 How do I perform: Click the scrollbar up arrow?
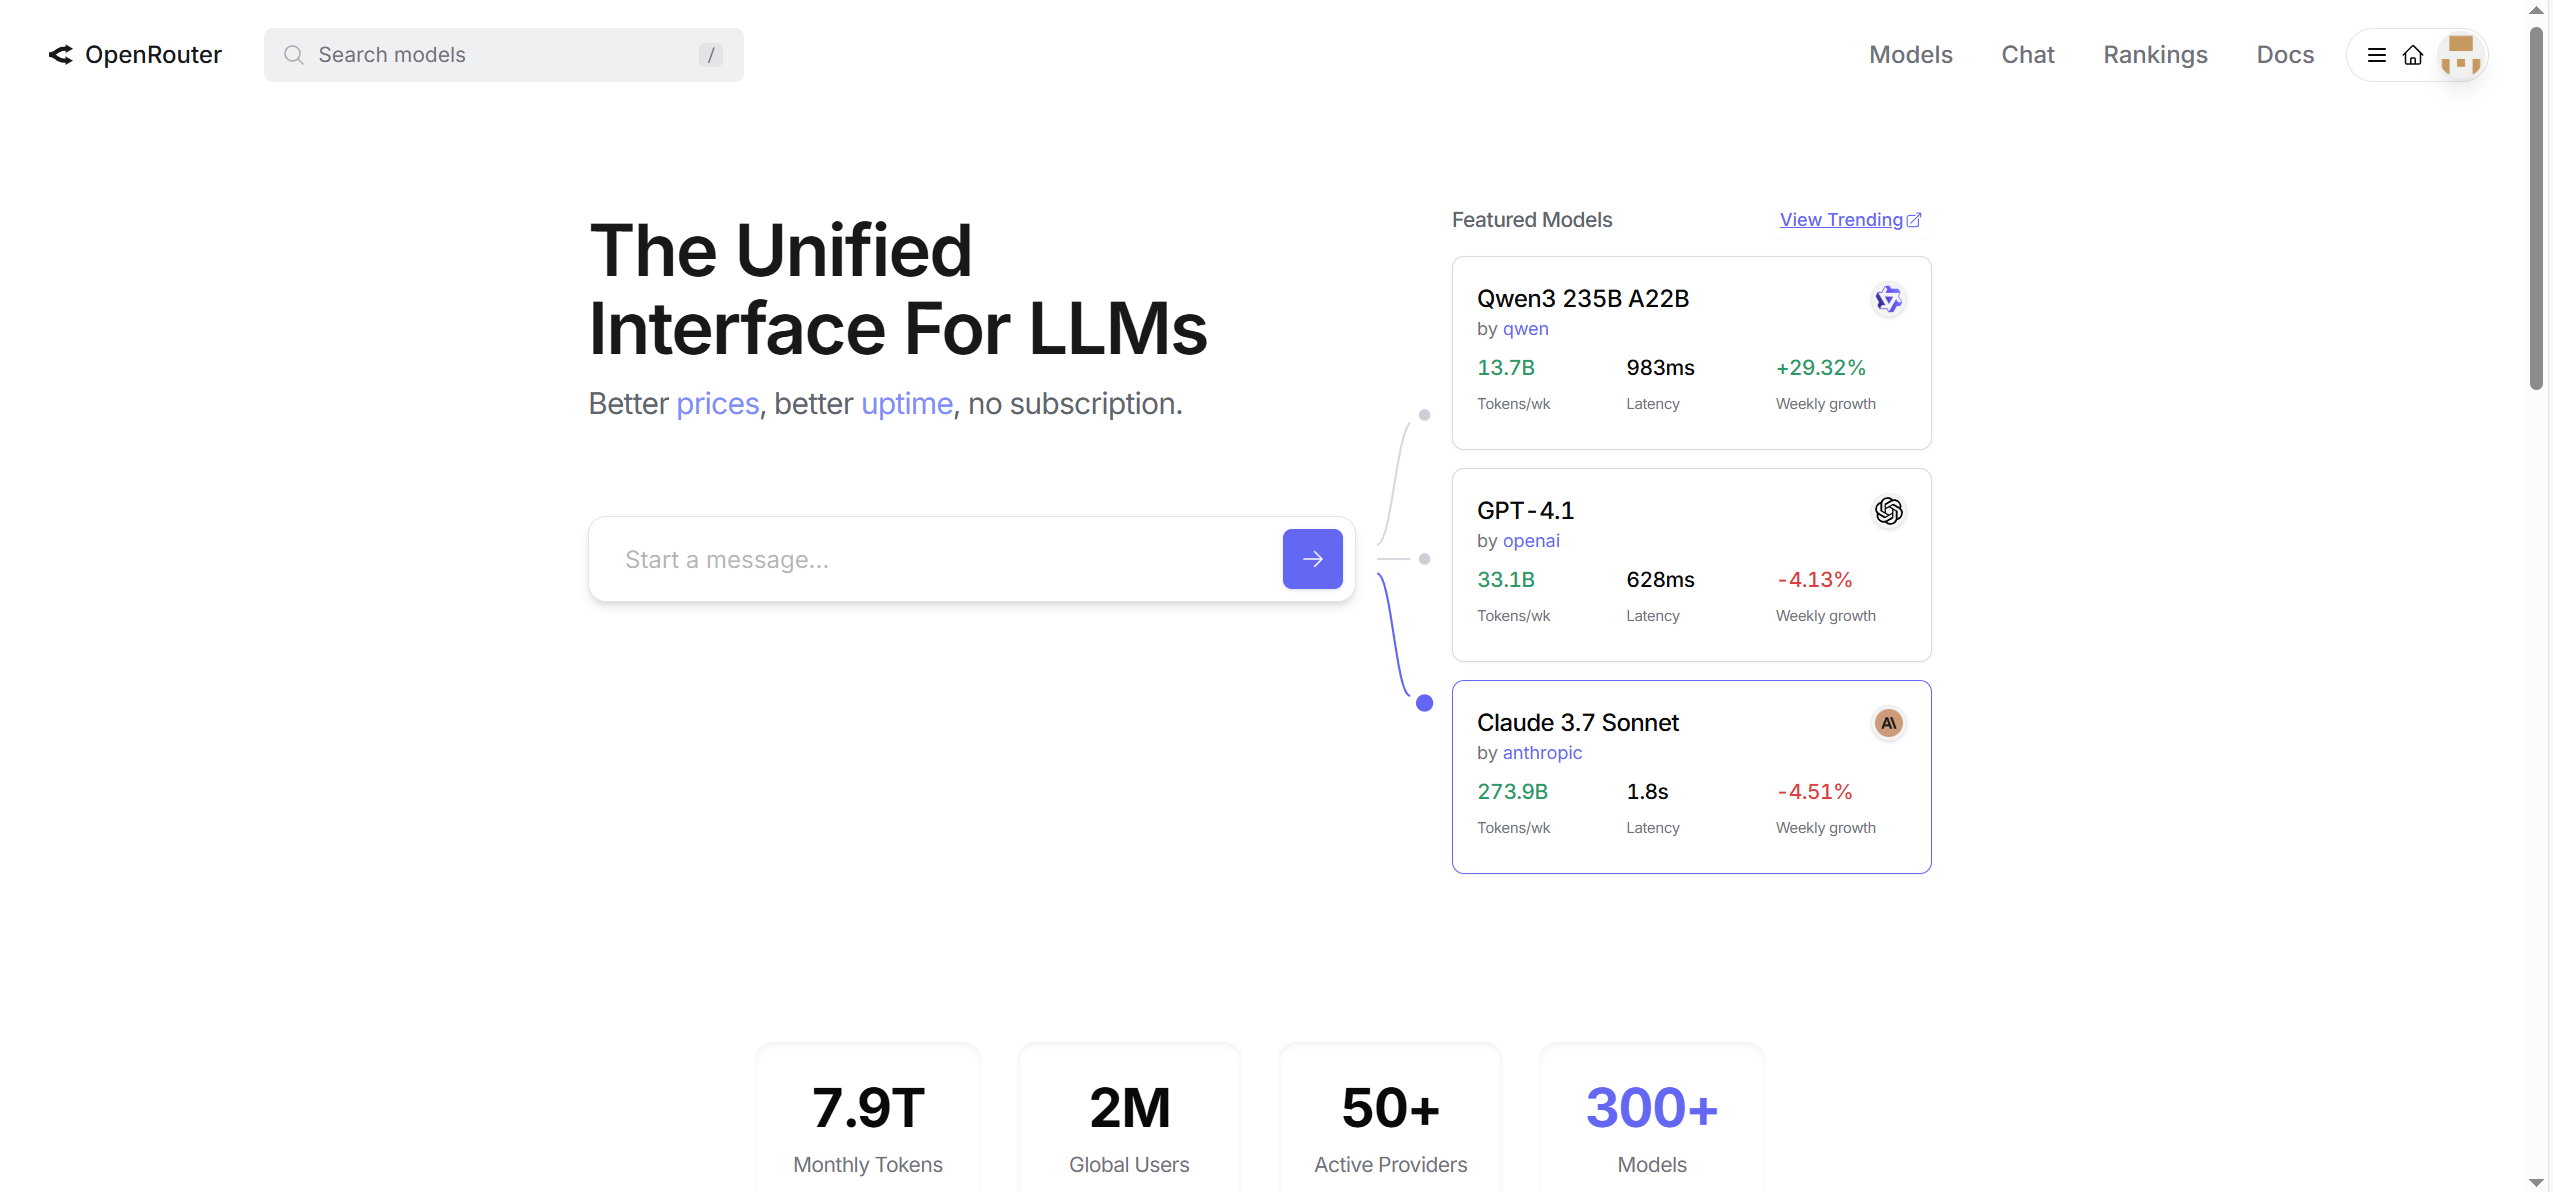[x=2536, y=10]
